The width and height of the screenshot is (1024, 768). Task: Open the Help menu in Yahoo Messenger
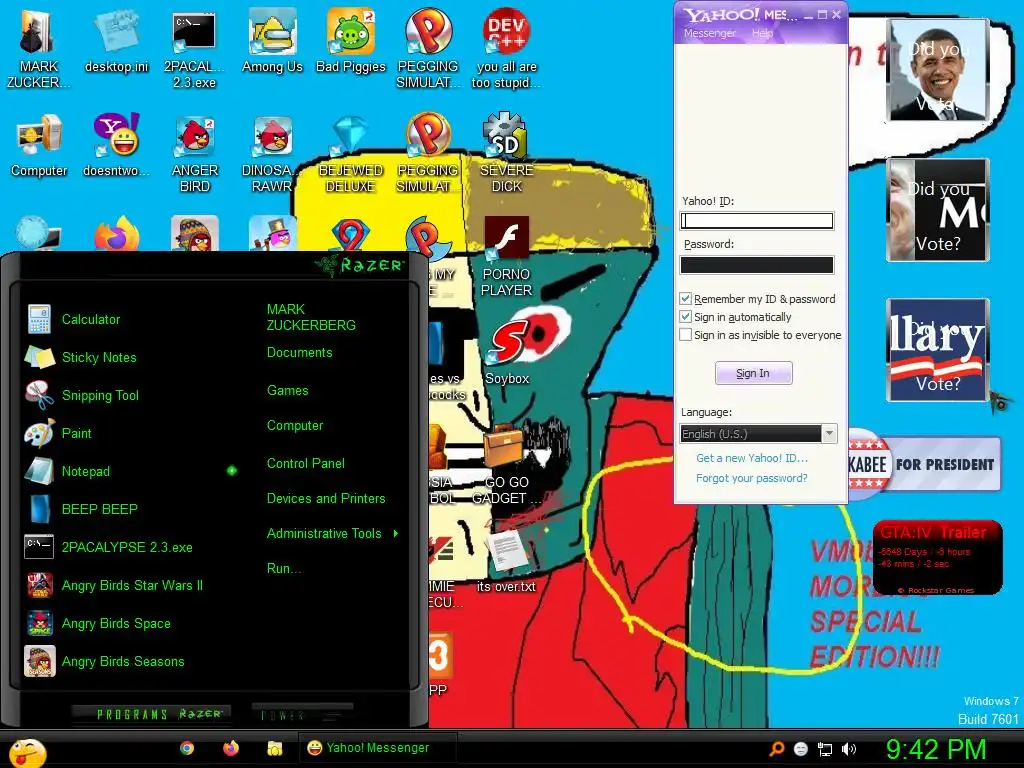(762, 33)
